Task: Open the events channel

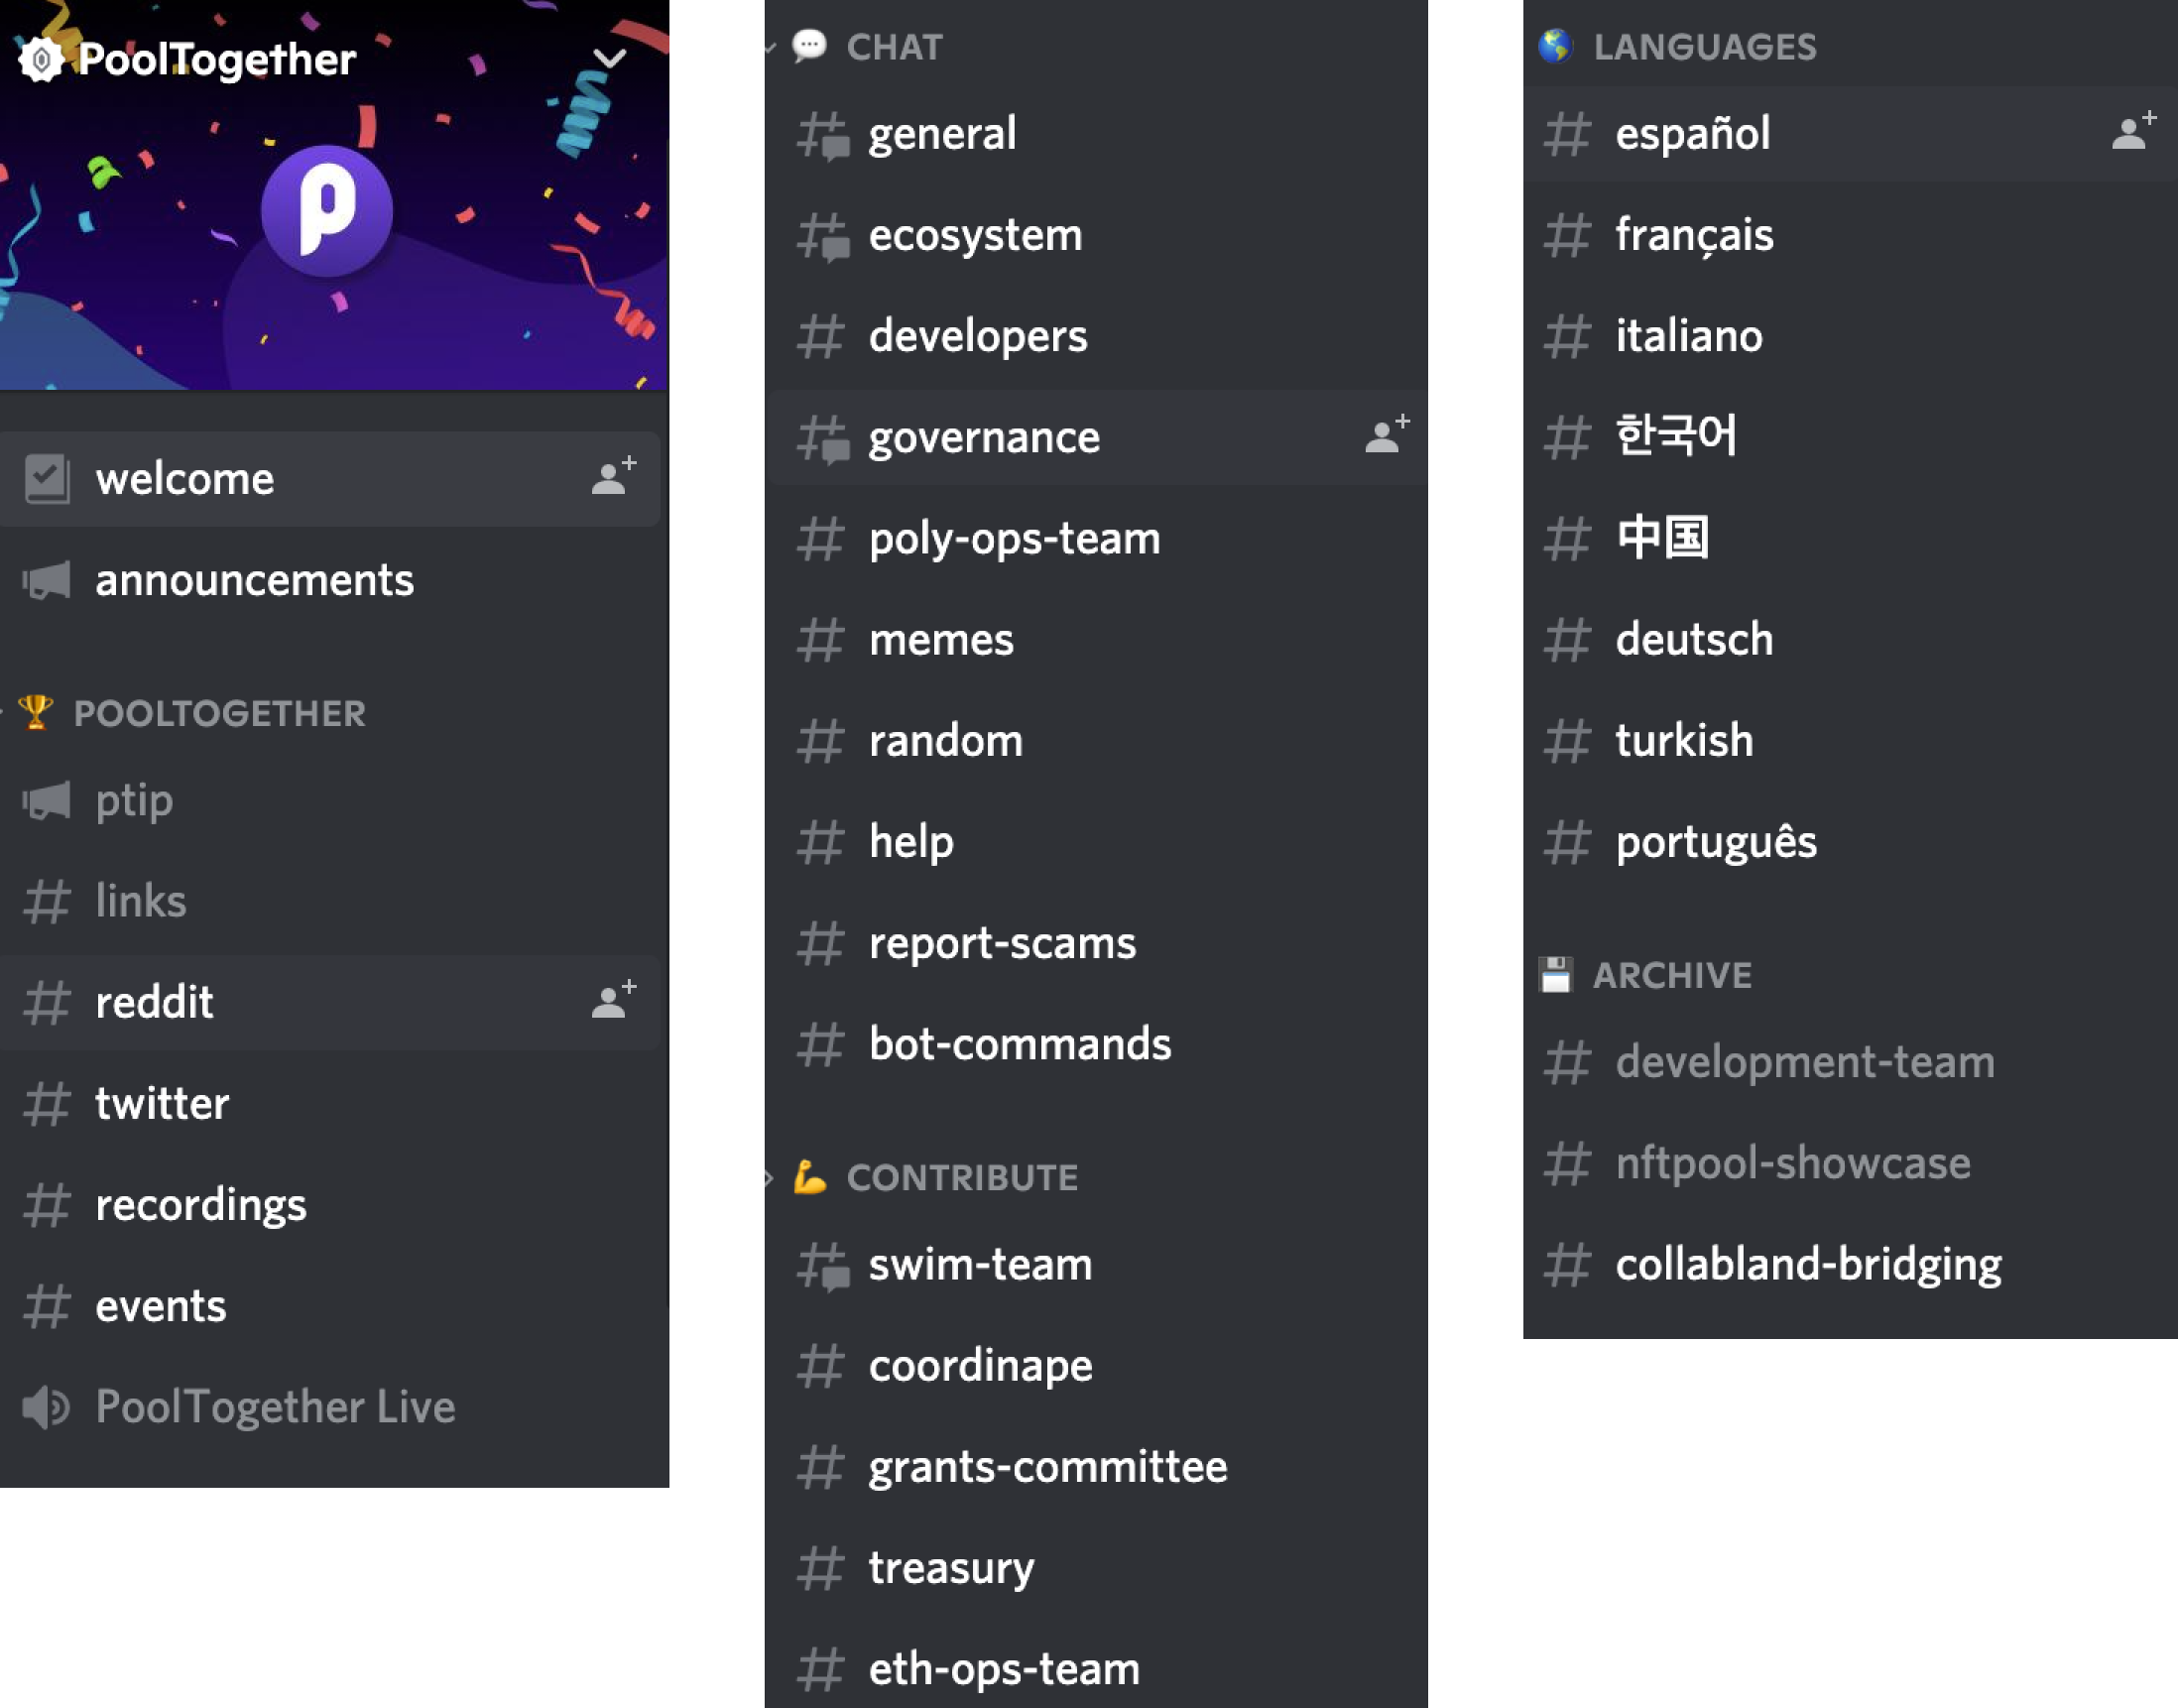Action: (330, 1306)
